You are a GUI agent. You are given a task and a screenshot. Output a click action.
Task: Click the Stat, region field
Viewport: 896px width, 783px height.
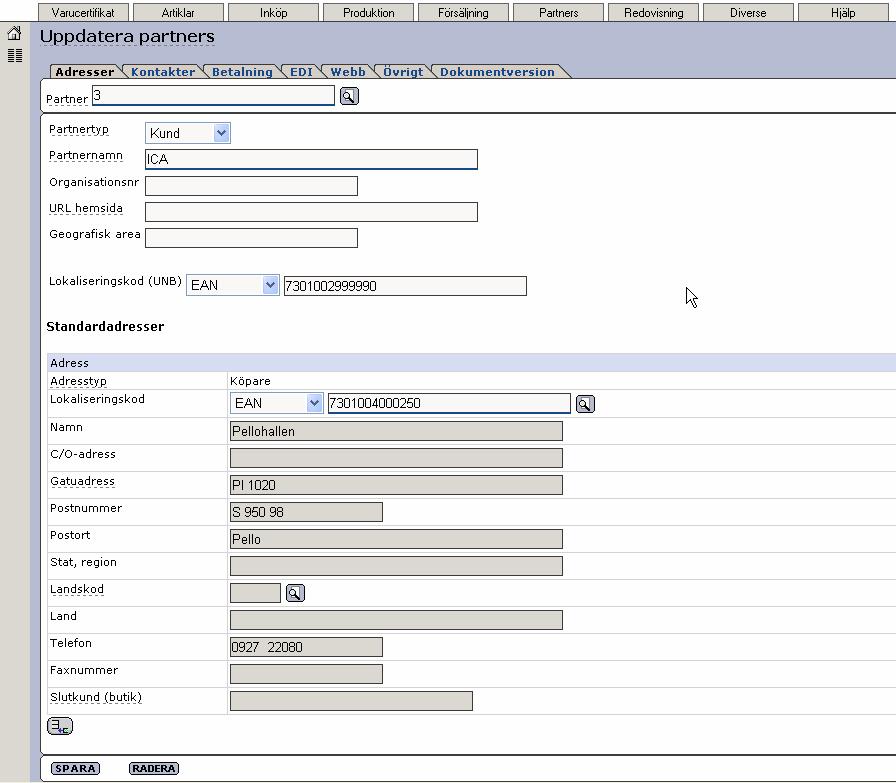(396, 566)
